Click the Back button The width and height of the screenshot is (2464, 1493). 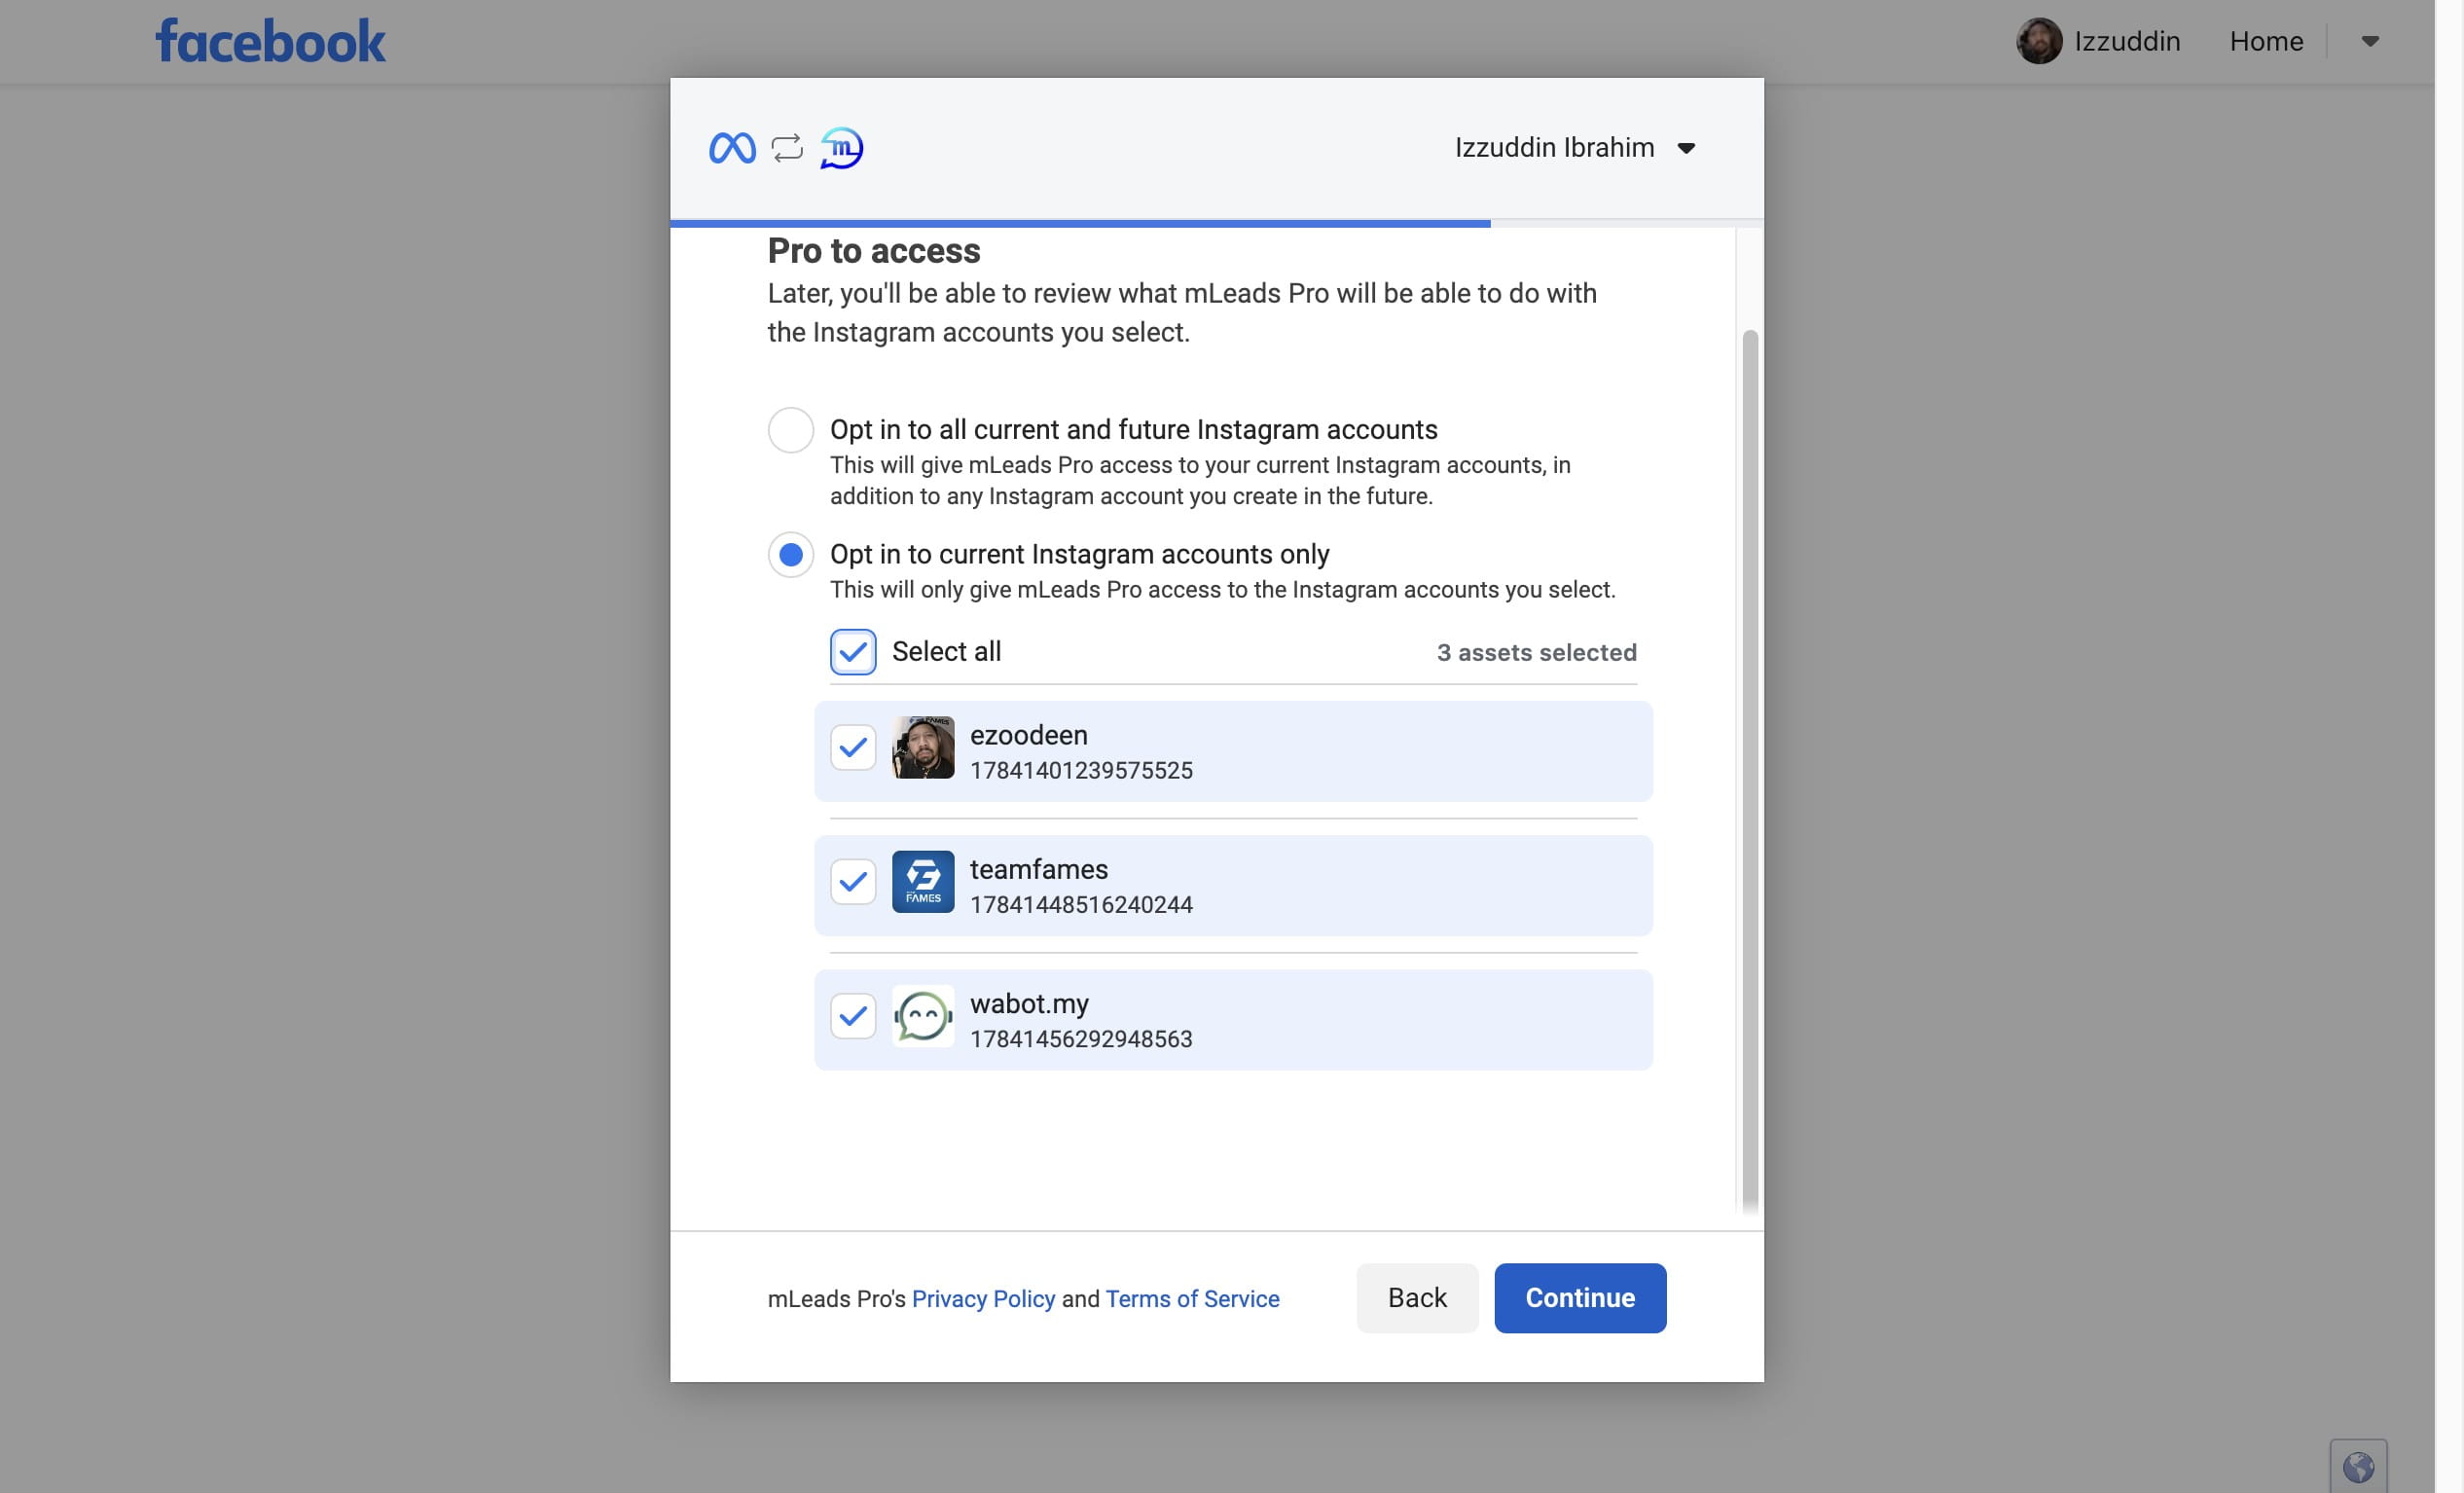point(1417,1297)
